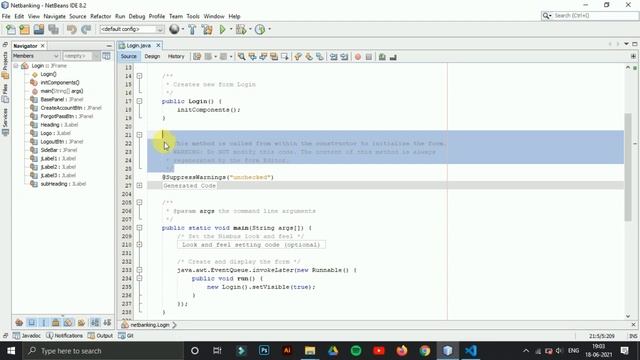Click the Profile Project clock icon

[x=260, y=29]
